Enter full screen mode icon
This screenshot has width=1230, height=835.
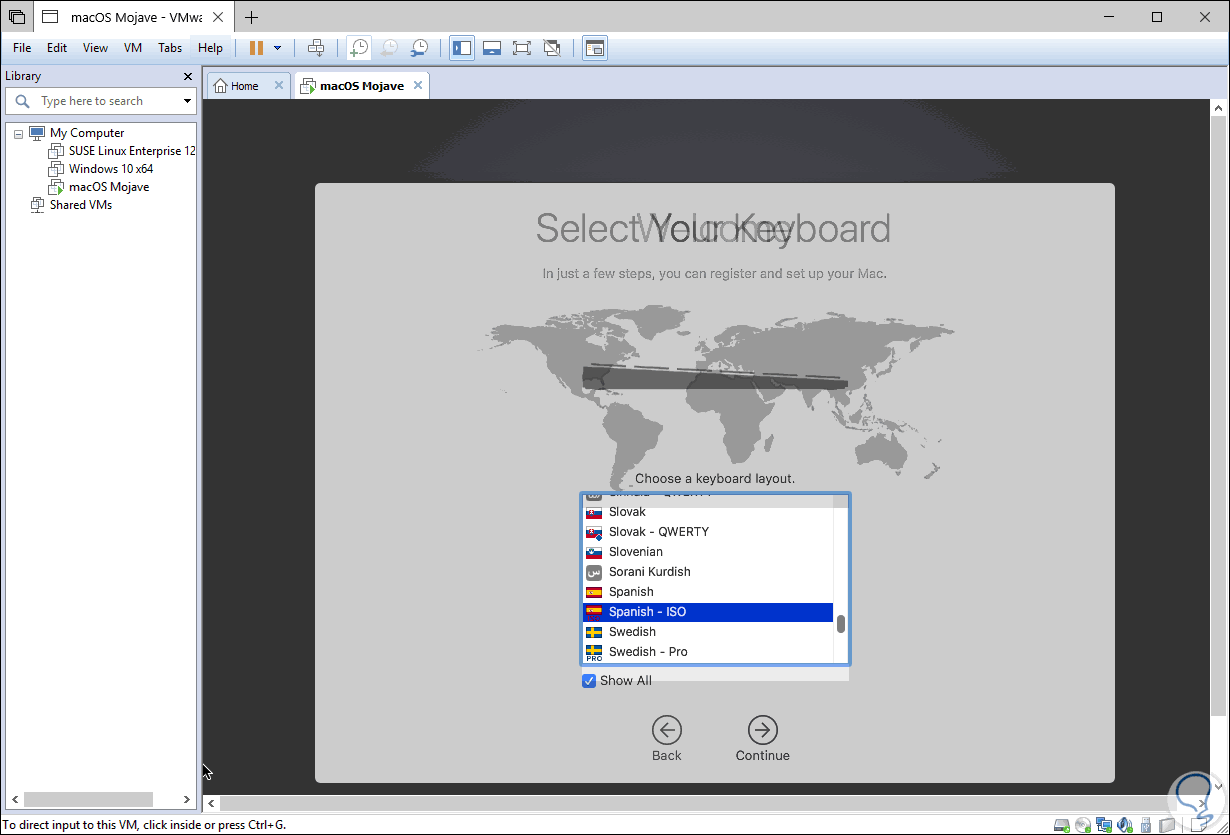coord(521,48)
